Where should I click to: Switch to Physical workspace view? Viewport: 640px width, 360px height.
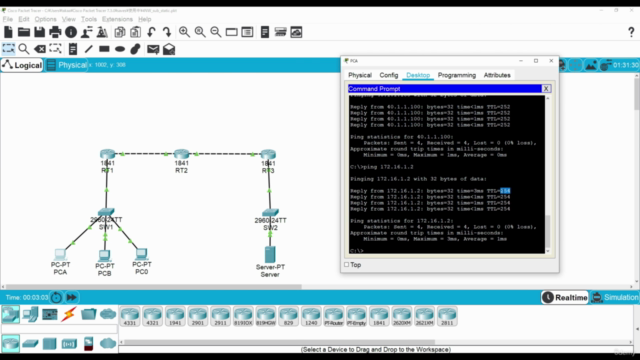[66, 65]
